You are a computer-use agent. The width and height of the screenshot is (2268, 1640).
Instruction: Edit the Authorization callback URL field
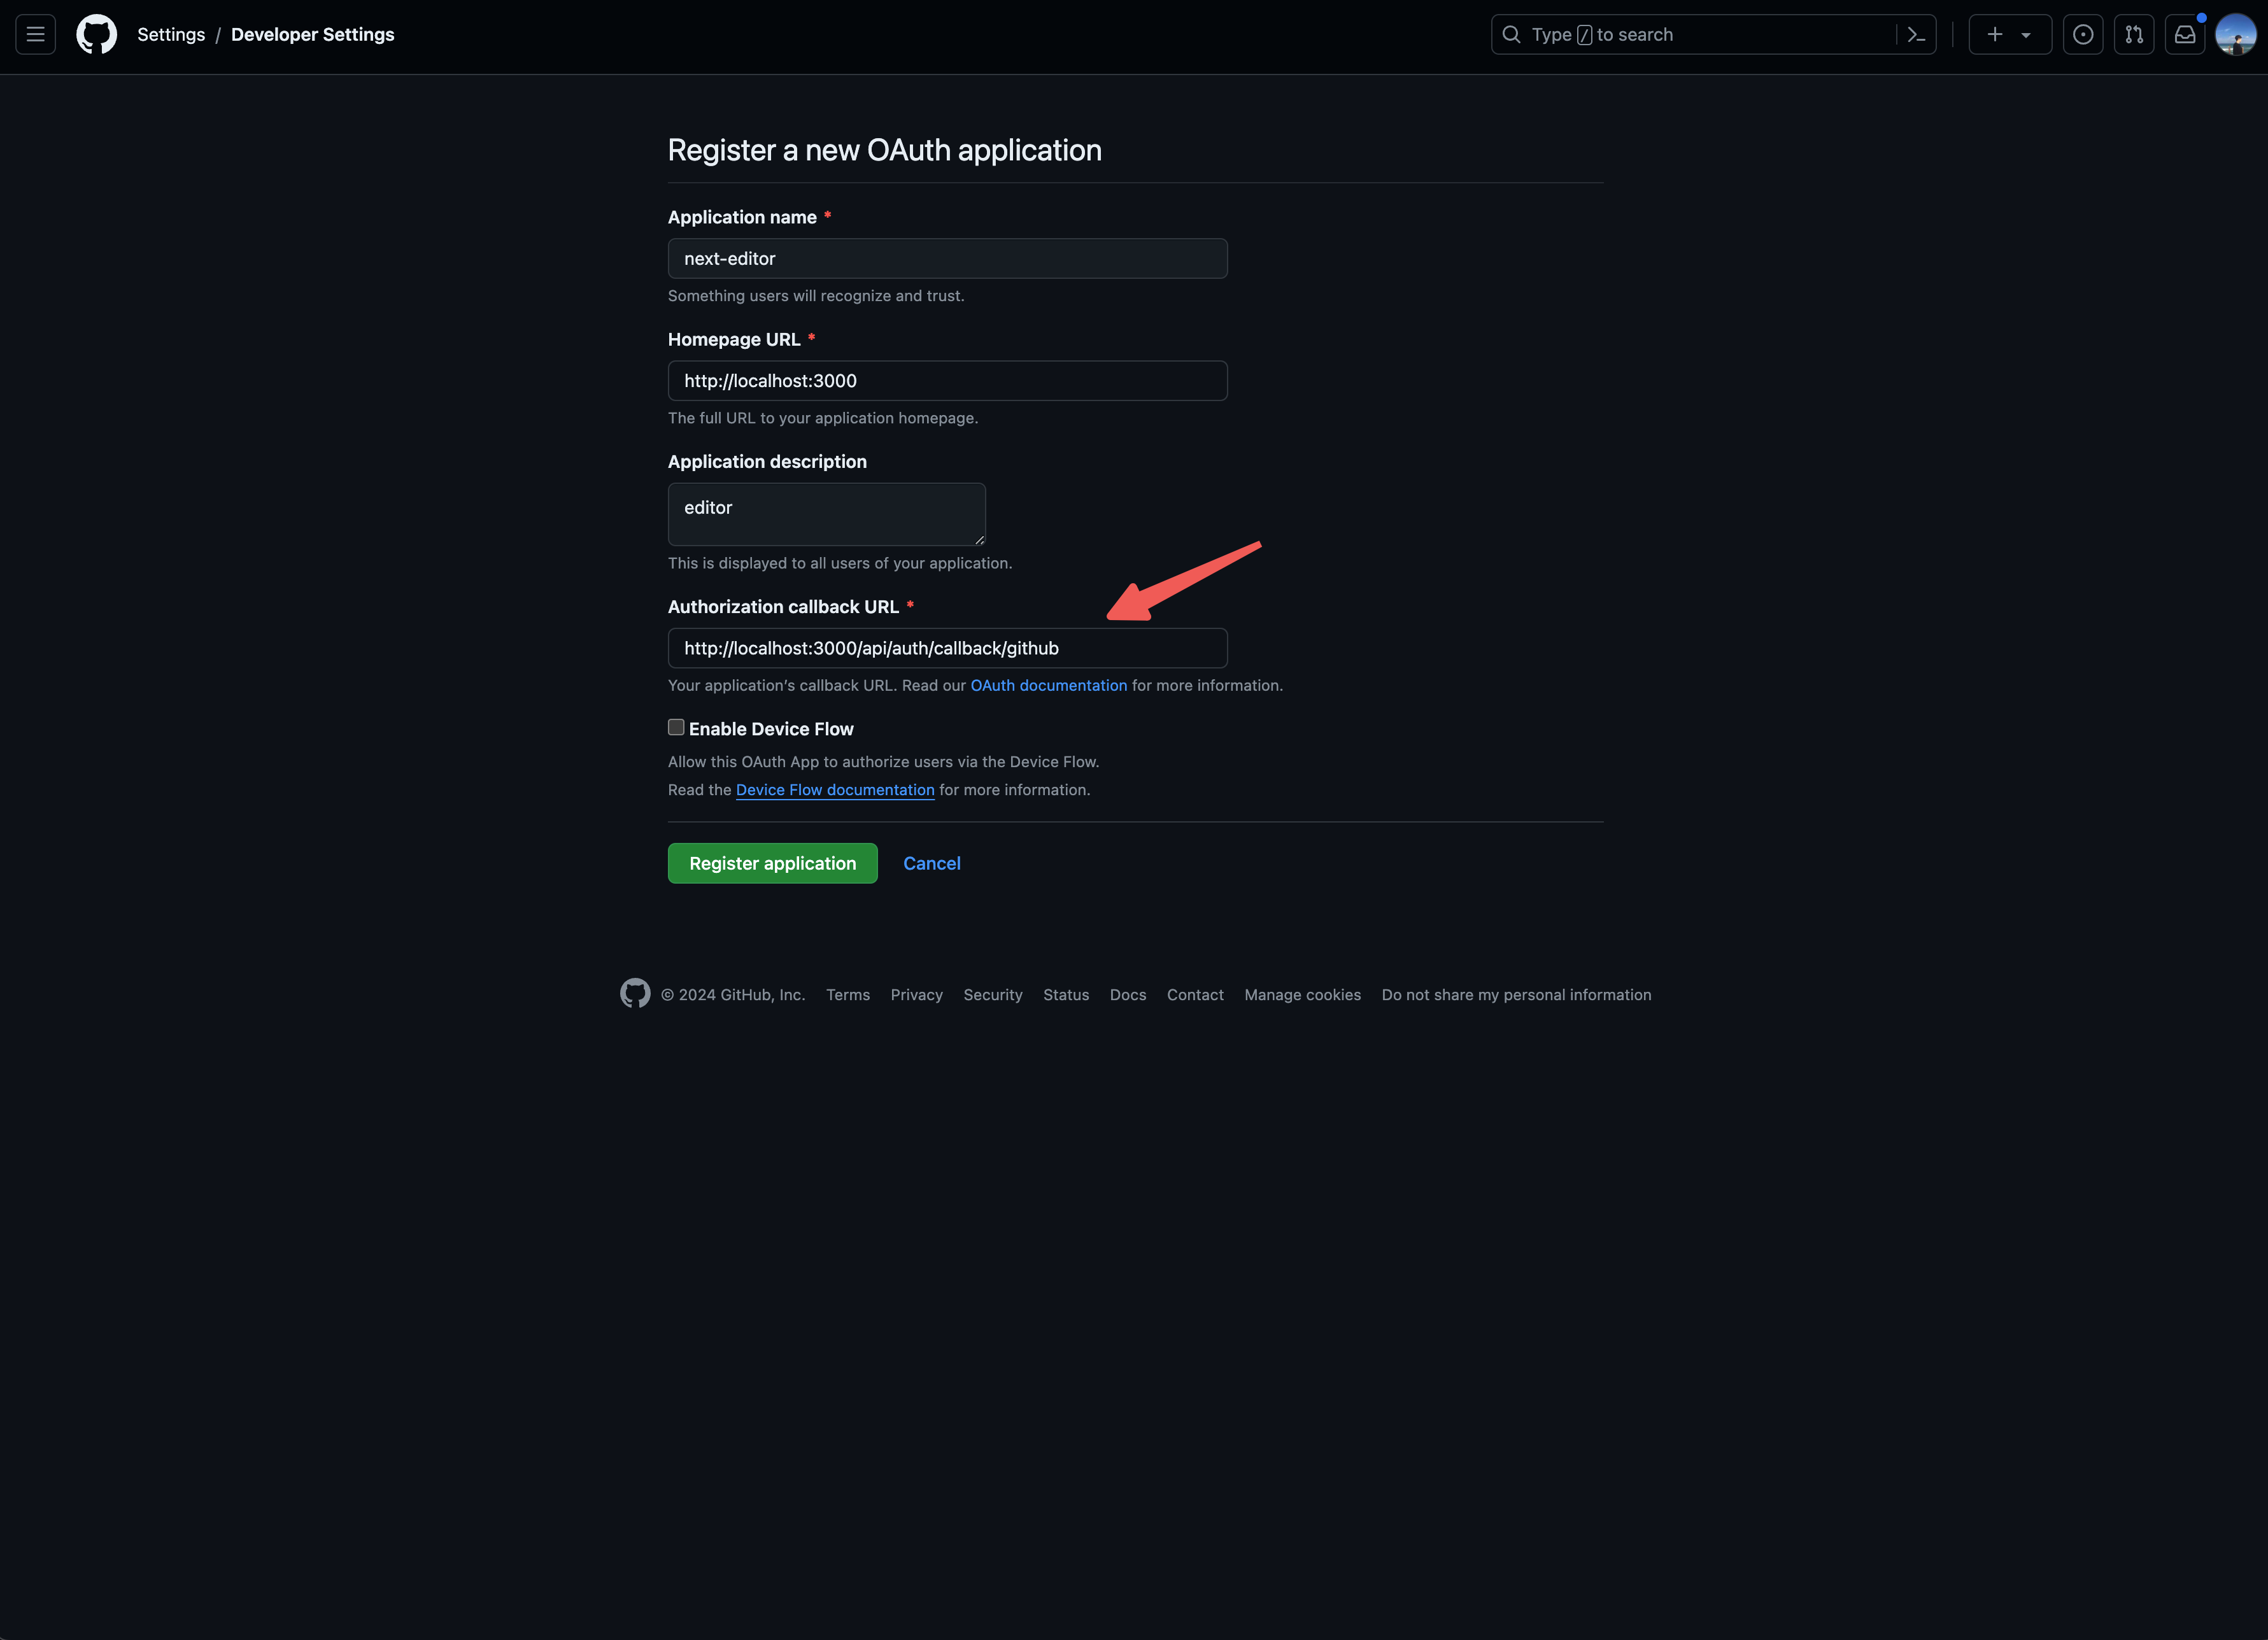pos(947,648)
